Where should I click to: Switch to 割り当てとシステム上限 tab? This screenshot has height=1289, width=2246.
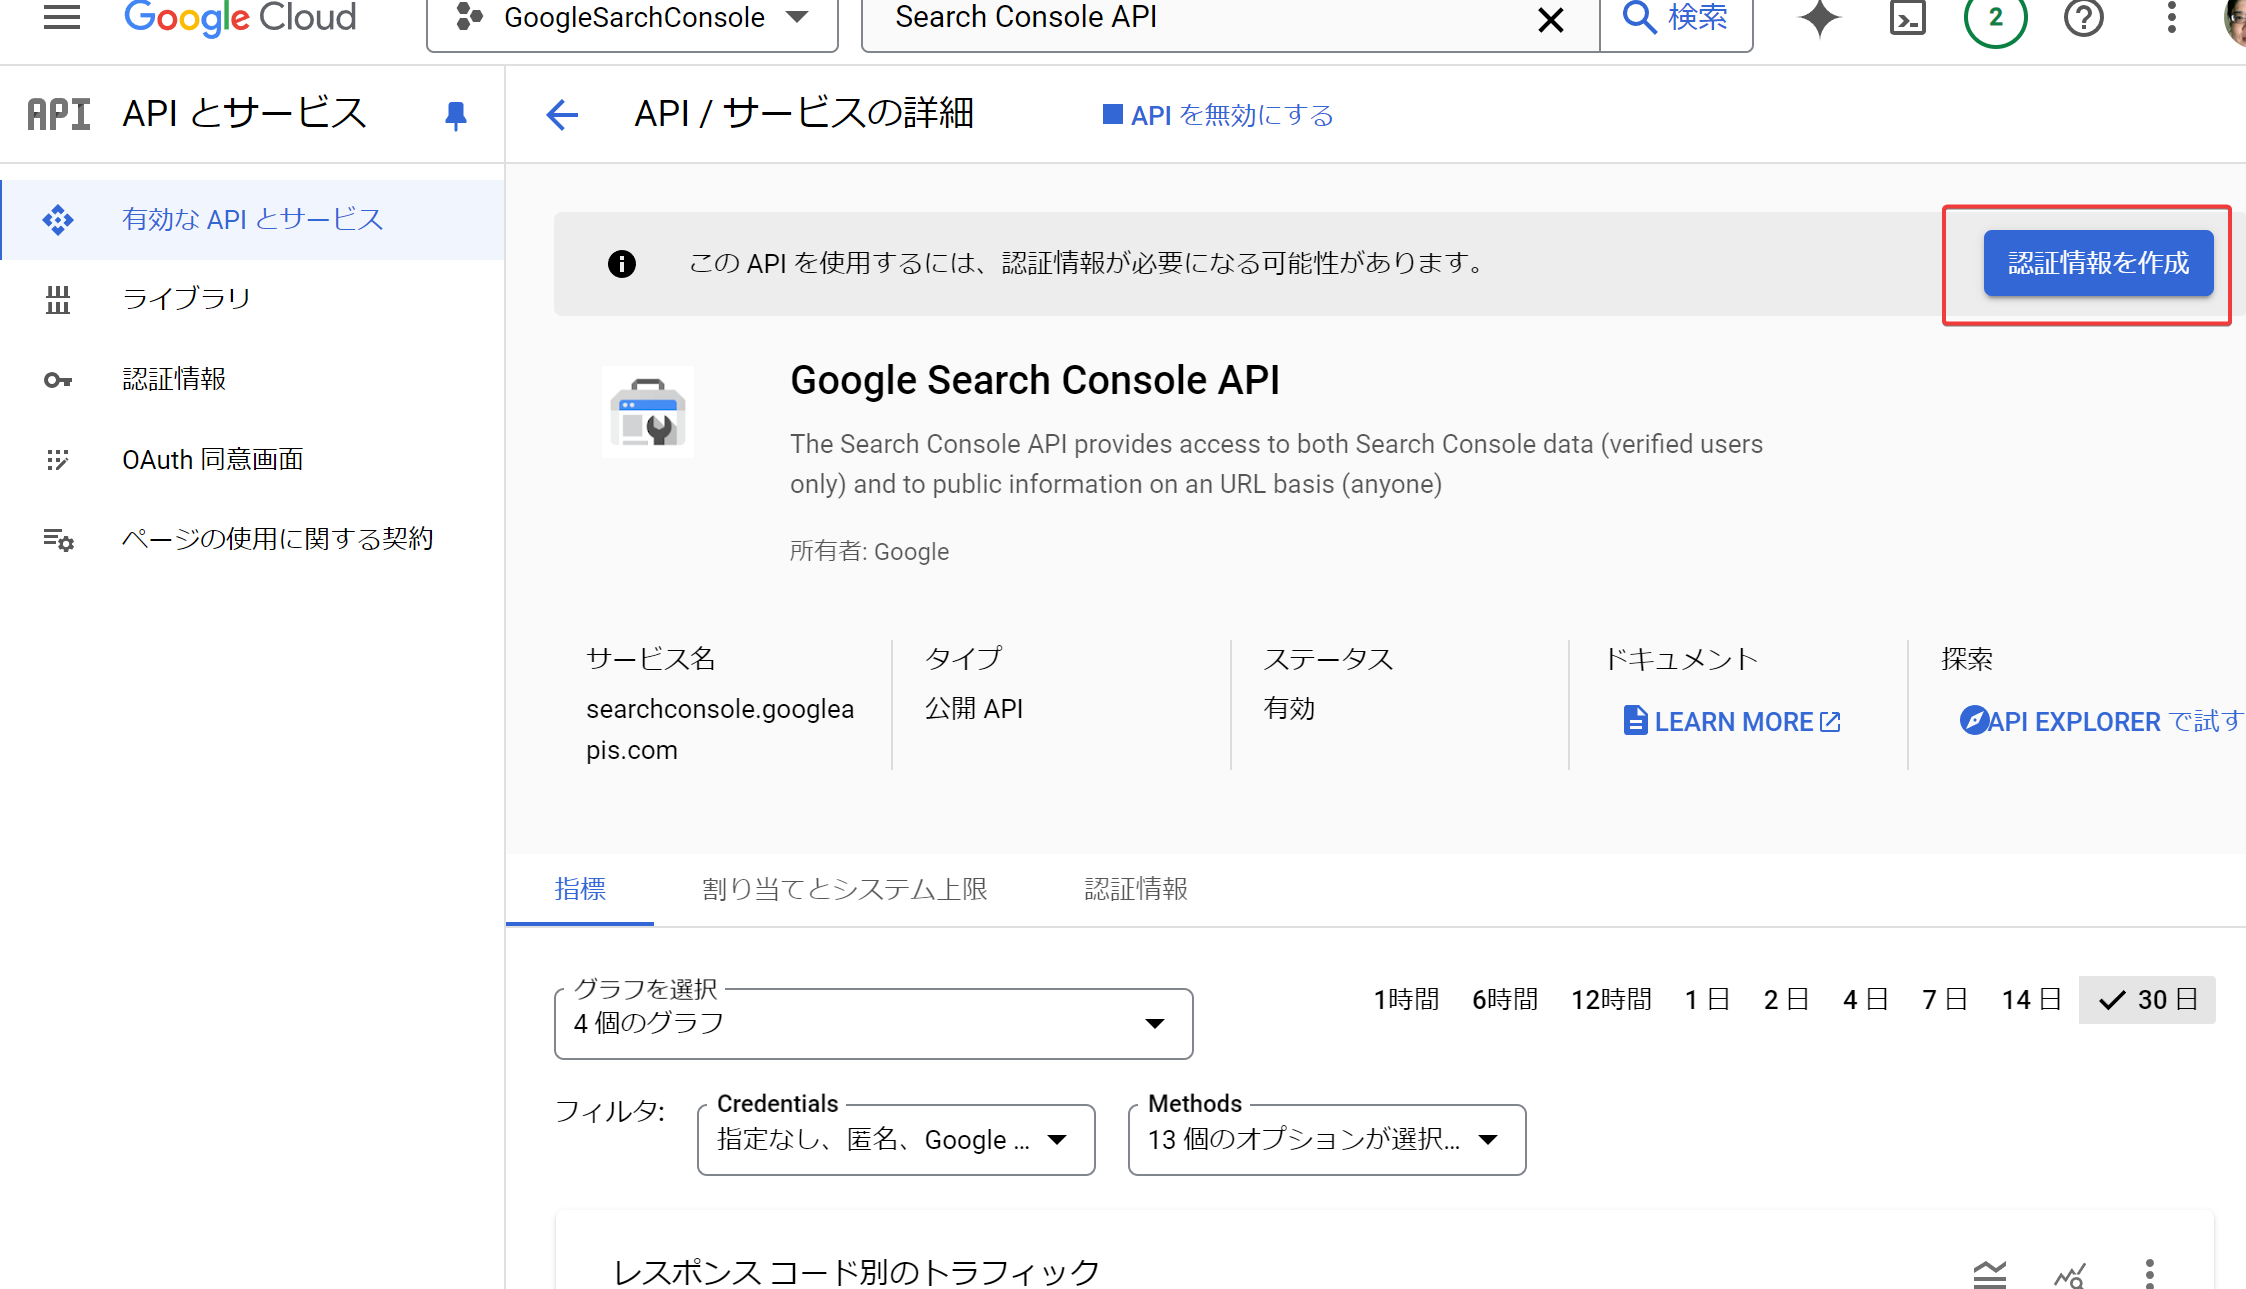pos(845,889)
